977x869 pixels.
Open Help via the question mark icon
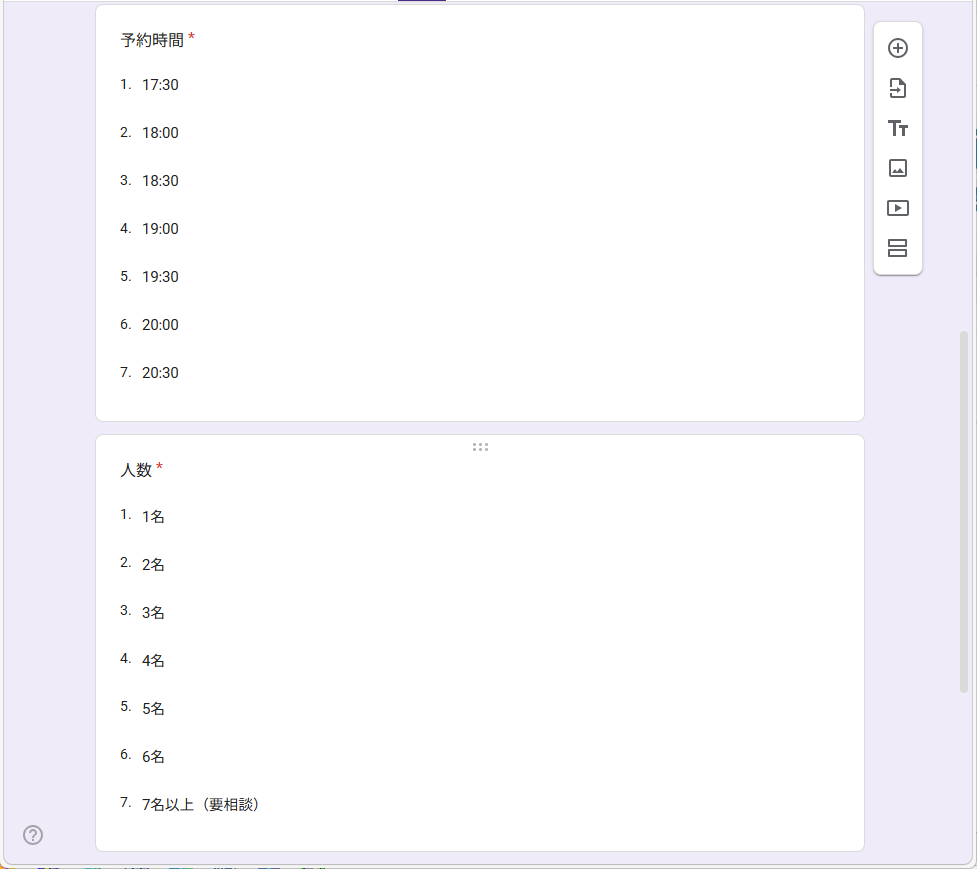pos(32,834)
